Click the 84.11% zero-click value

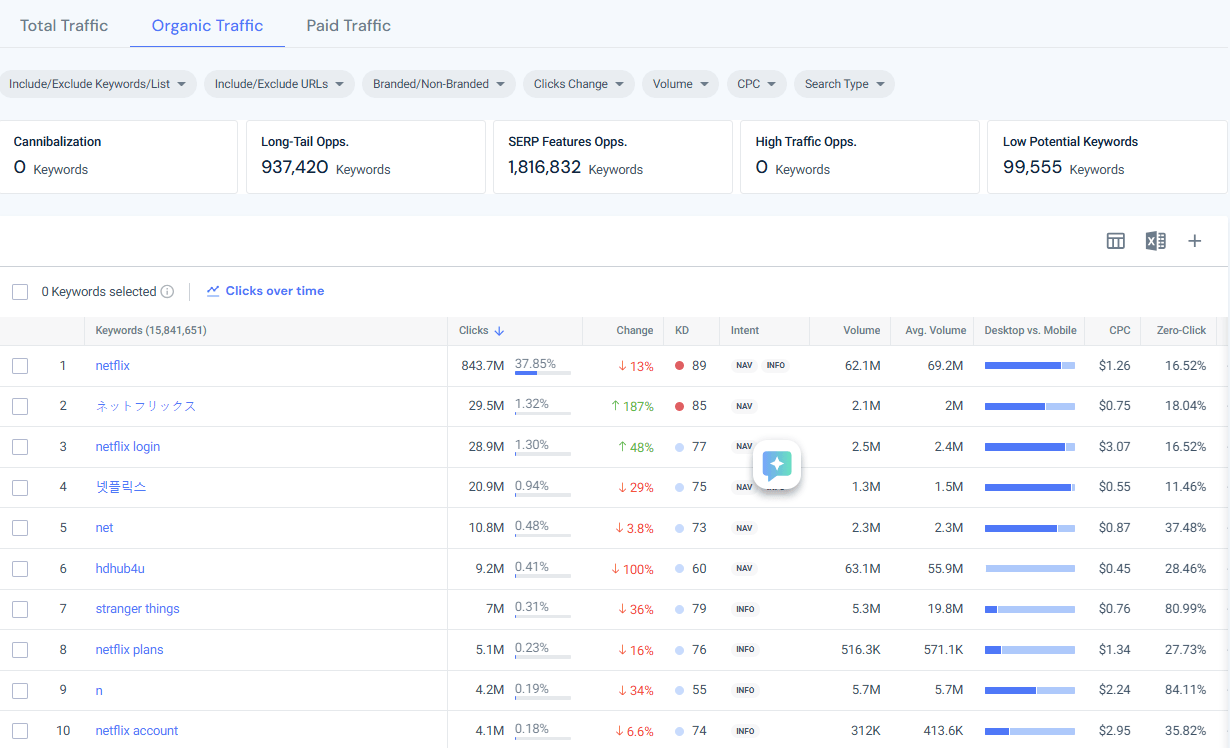pos(1186,690)
